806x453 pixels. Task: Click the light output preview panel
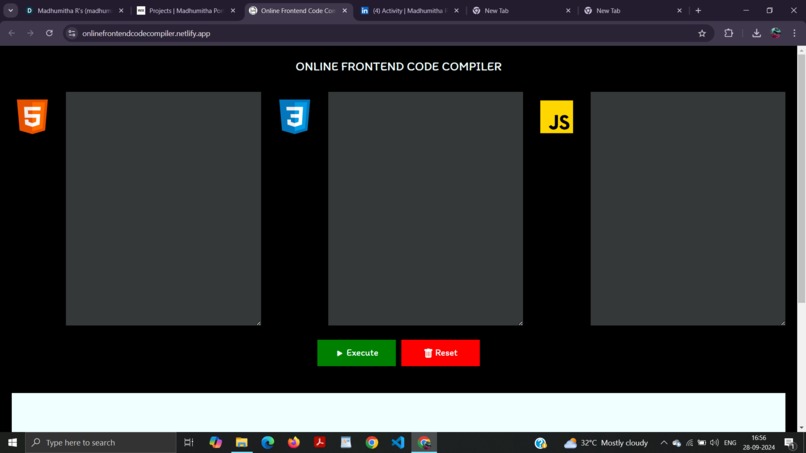pyautogui.click(x=398, y=412)
